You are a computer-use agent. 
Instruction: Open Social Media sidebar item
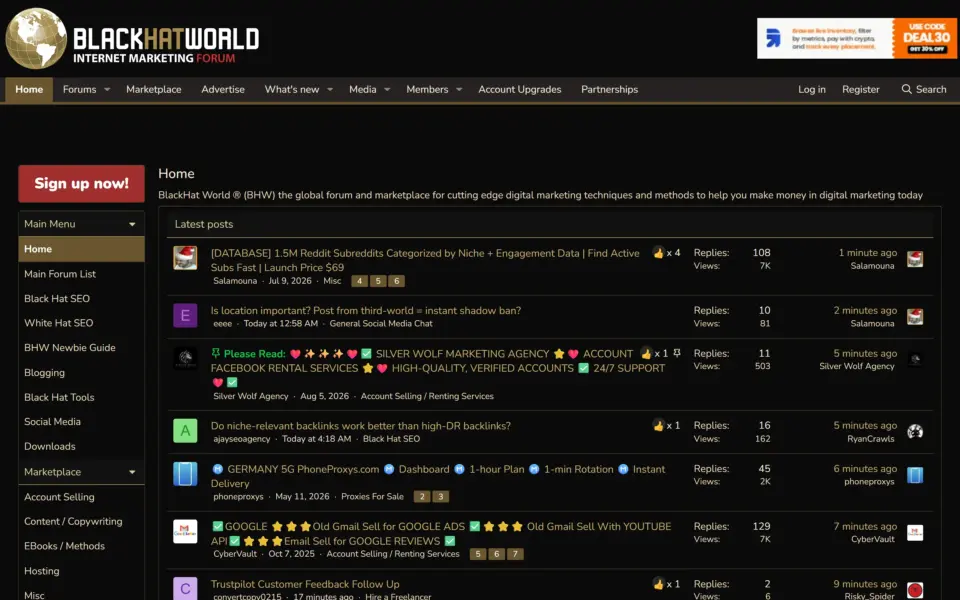click(52, 421)
